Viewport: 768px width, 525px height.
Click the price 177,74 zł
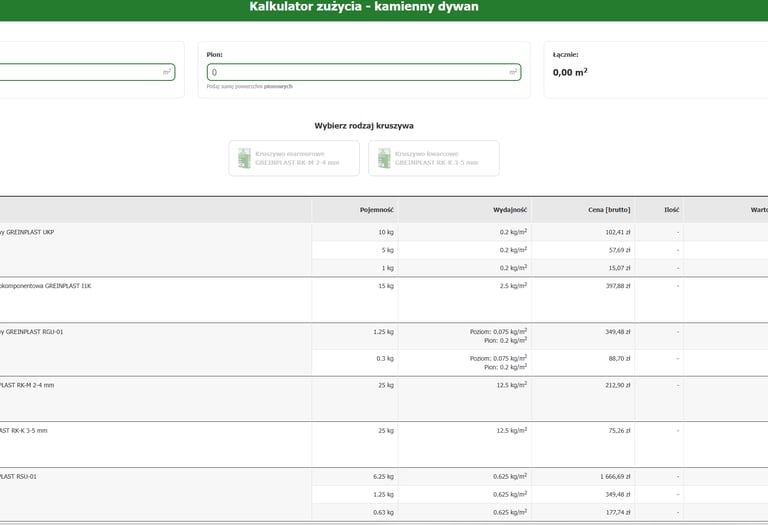[618, 513]
